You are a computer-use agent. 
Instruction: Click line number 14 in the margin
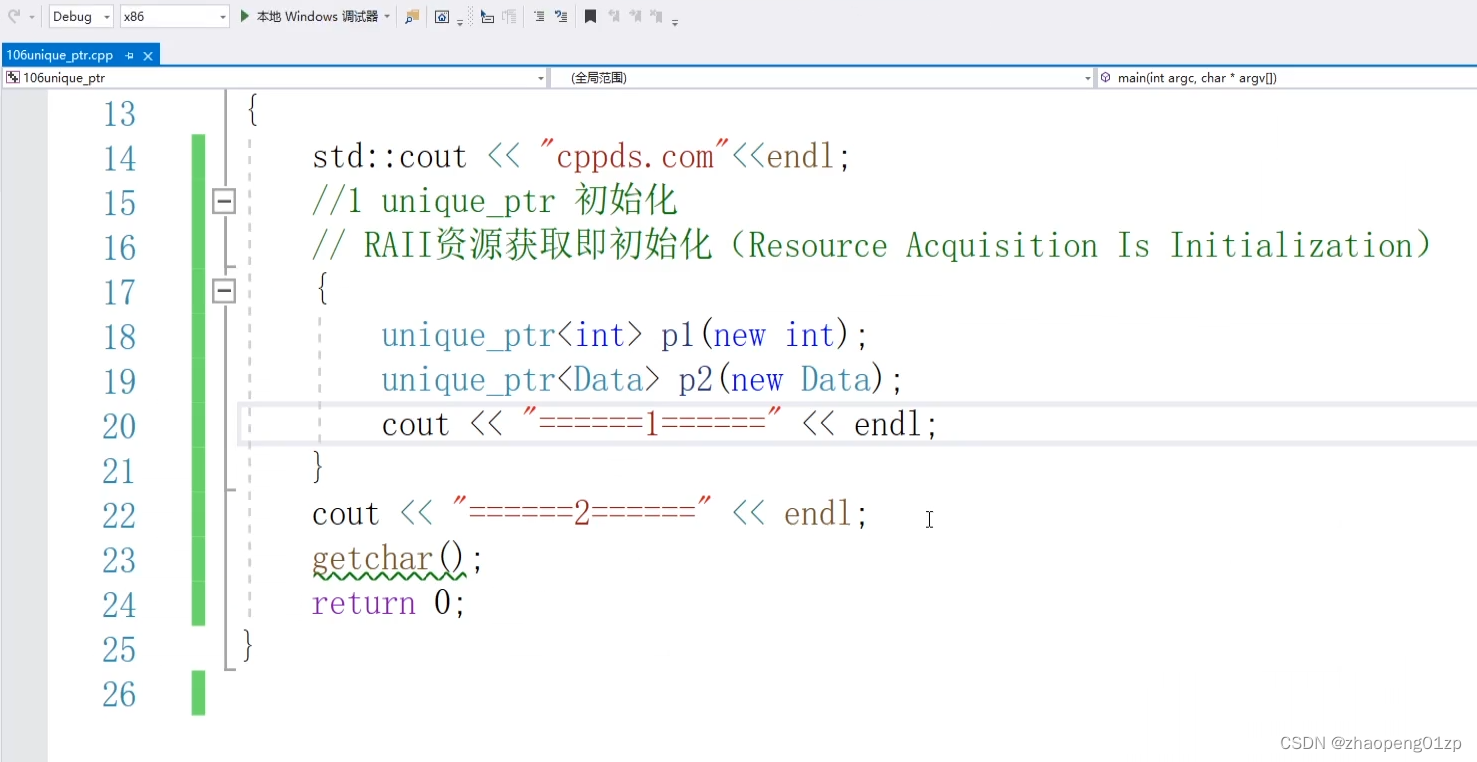[x=119, y=158]
